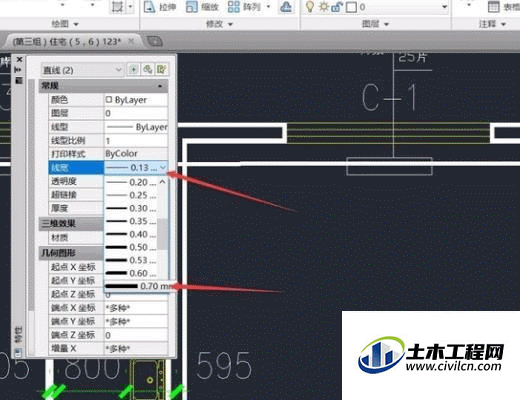The image size is (520, 400).
Task: Click the 端点 Z 坐标 value field
Action: point(136,335)
